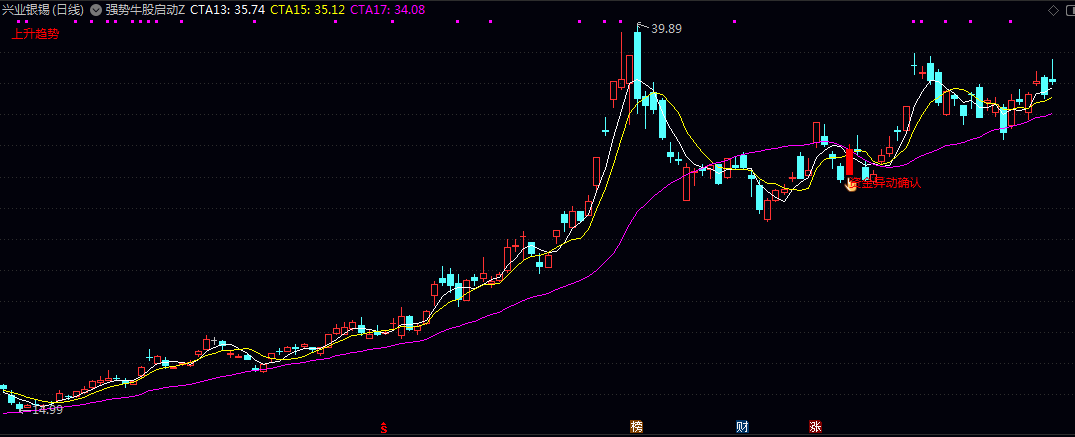Viewport: 1075px width, 437px height.
Task: Open the red 涨 event marker
Action: click(815, 427)
